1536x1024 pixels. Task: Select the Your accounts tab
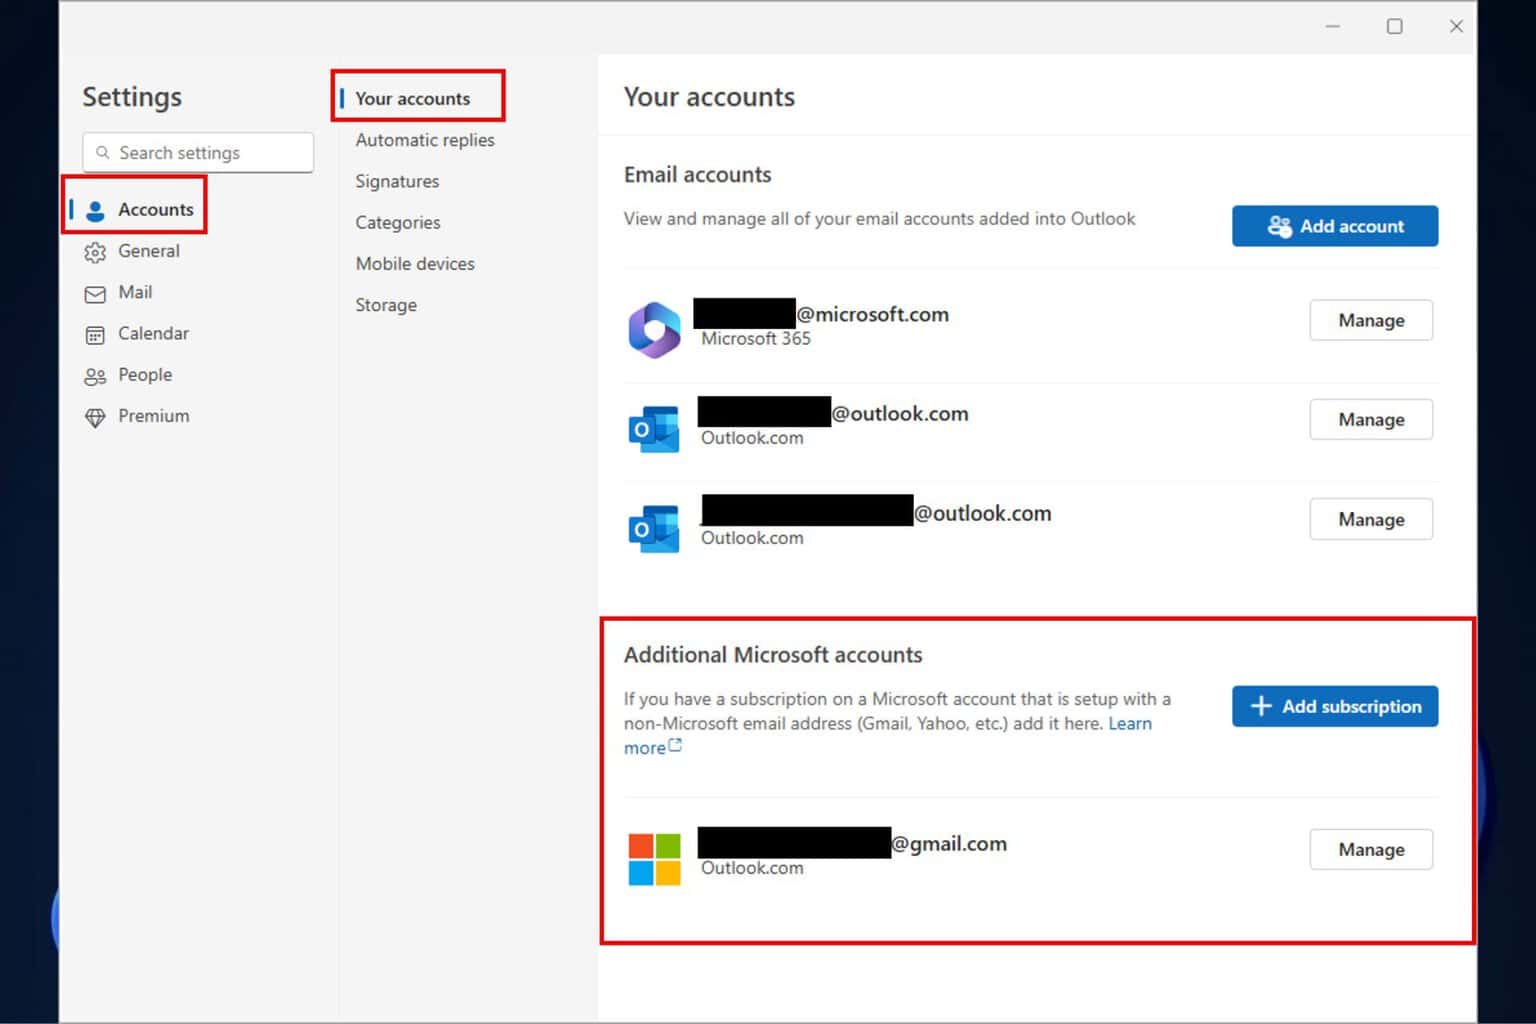[412, 98]
